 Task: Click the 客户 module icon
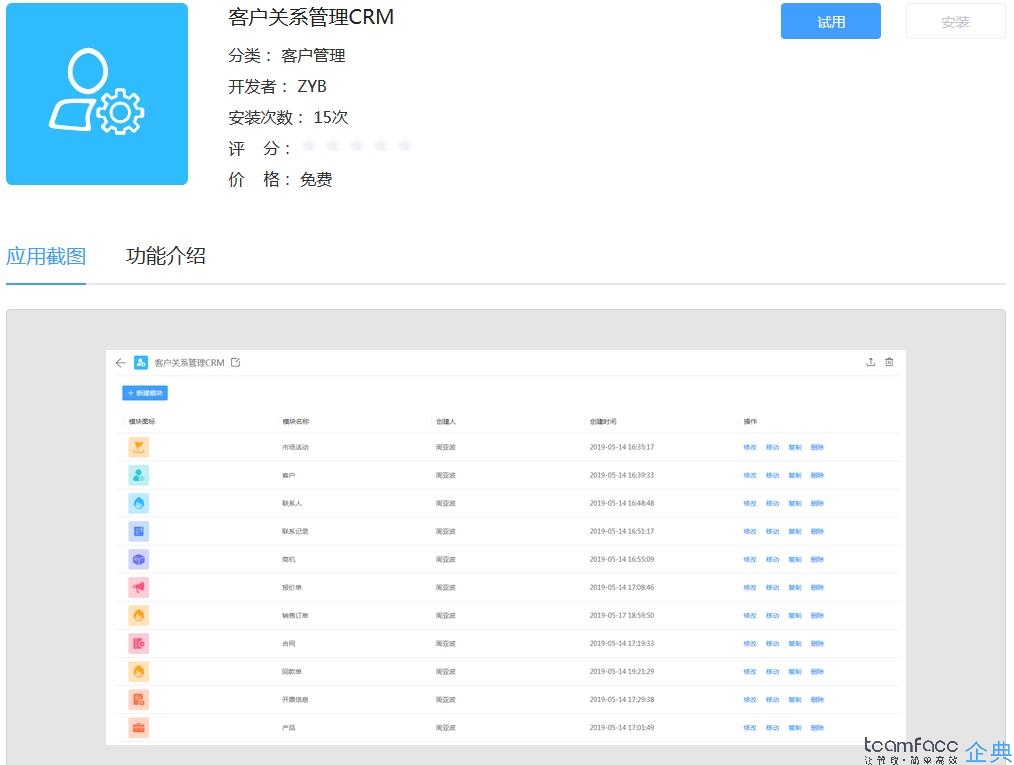point(138,475)
